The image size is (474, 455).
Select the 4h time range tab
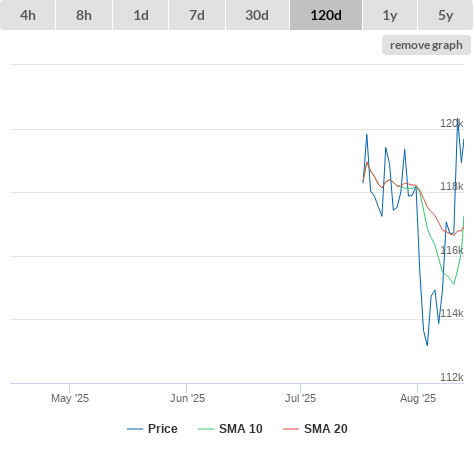point(28,15)
